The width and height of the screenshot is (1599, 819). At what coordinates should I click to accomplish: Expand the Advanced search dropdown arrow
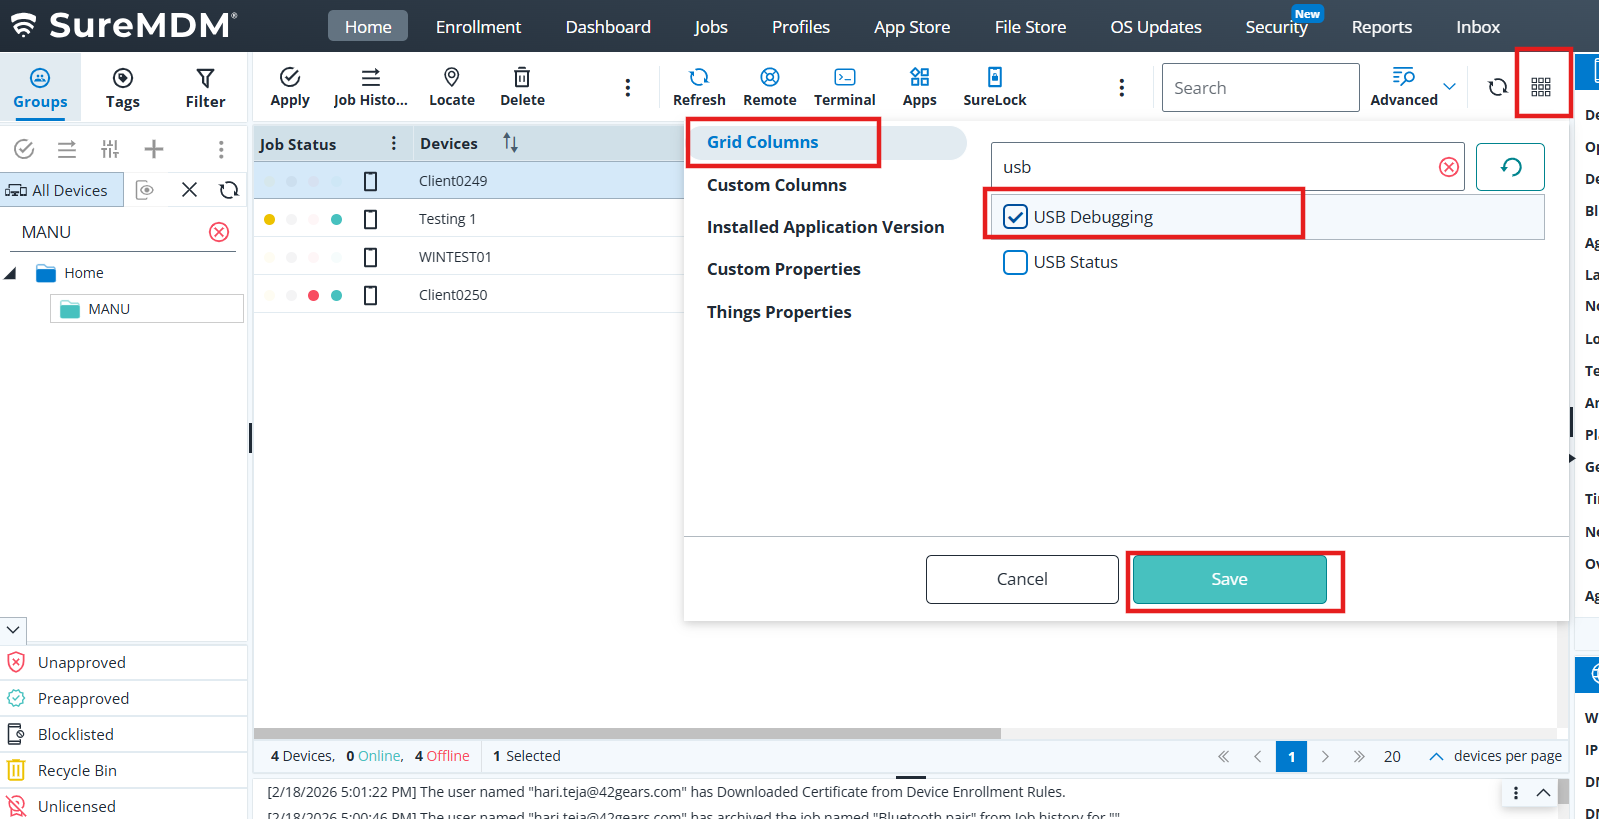[1449, 87]
